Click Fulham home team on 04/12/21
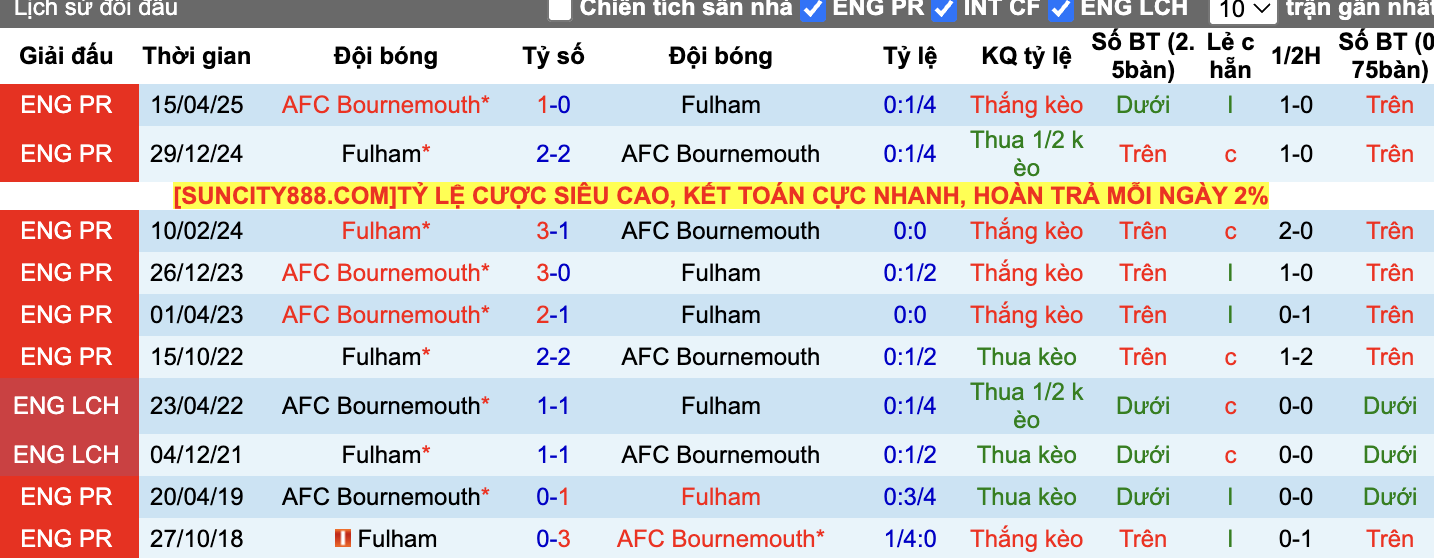 point(386,455)
